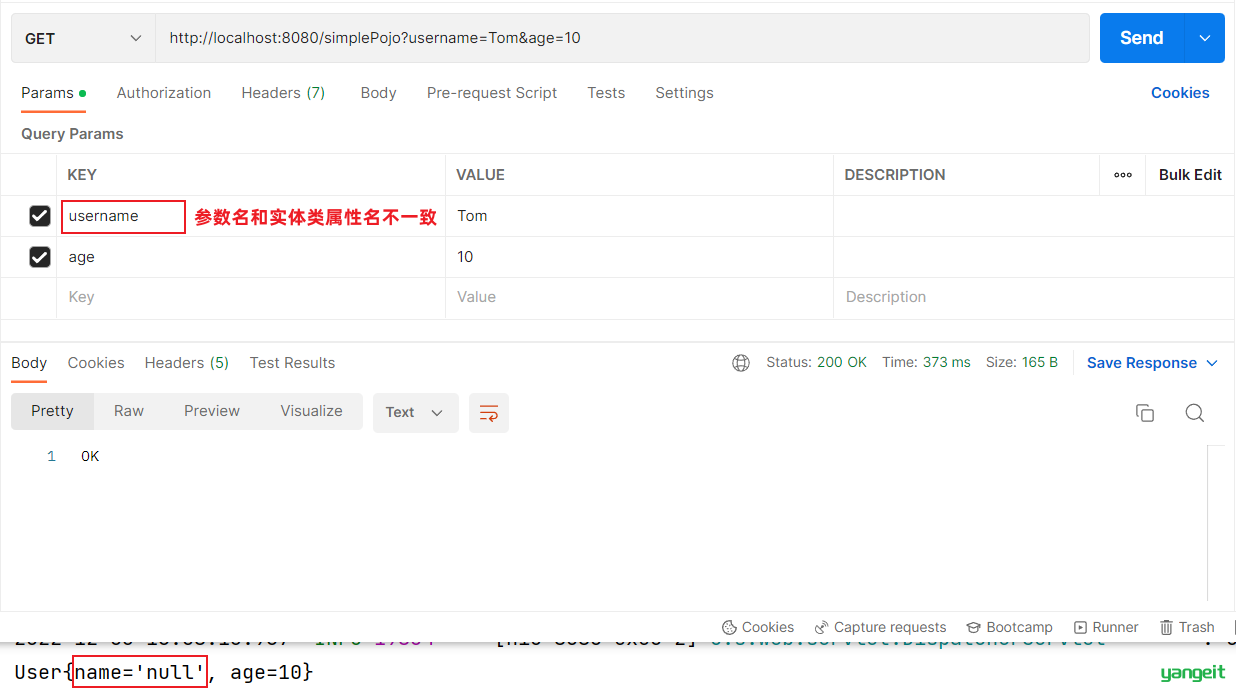Open Bootcamp in the status bar
This screenshot has width=1236, height=692.
[x=1009, y=627]
